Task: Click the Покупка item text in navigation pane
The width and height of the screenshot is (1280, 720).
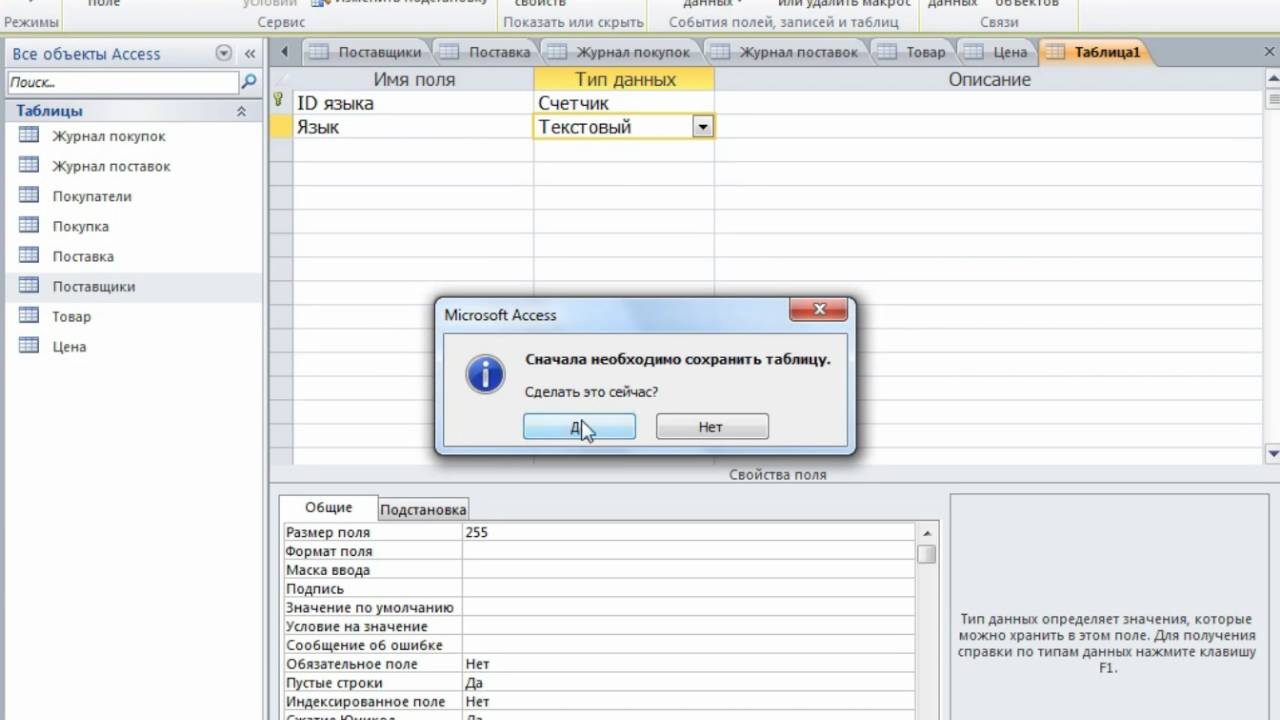Action: 81,227
